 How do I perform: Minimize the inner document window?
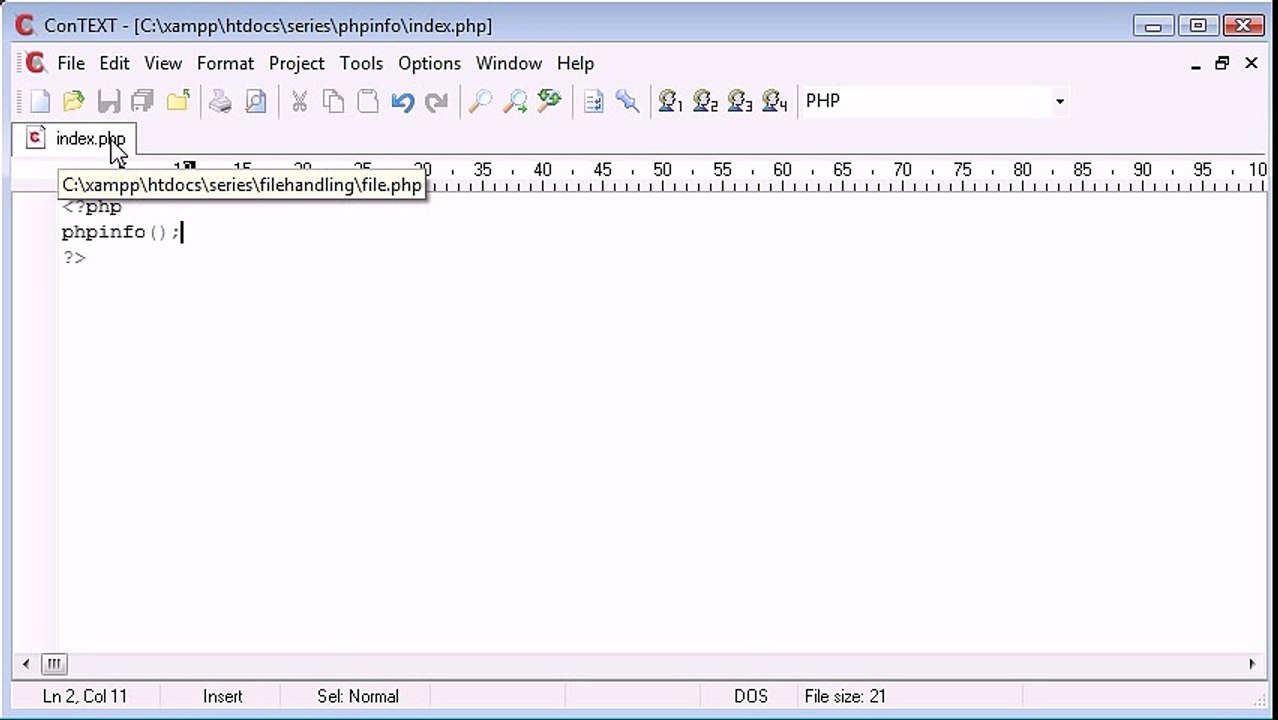click(x=1196, y=63)
